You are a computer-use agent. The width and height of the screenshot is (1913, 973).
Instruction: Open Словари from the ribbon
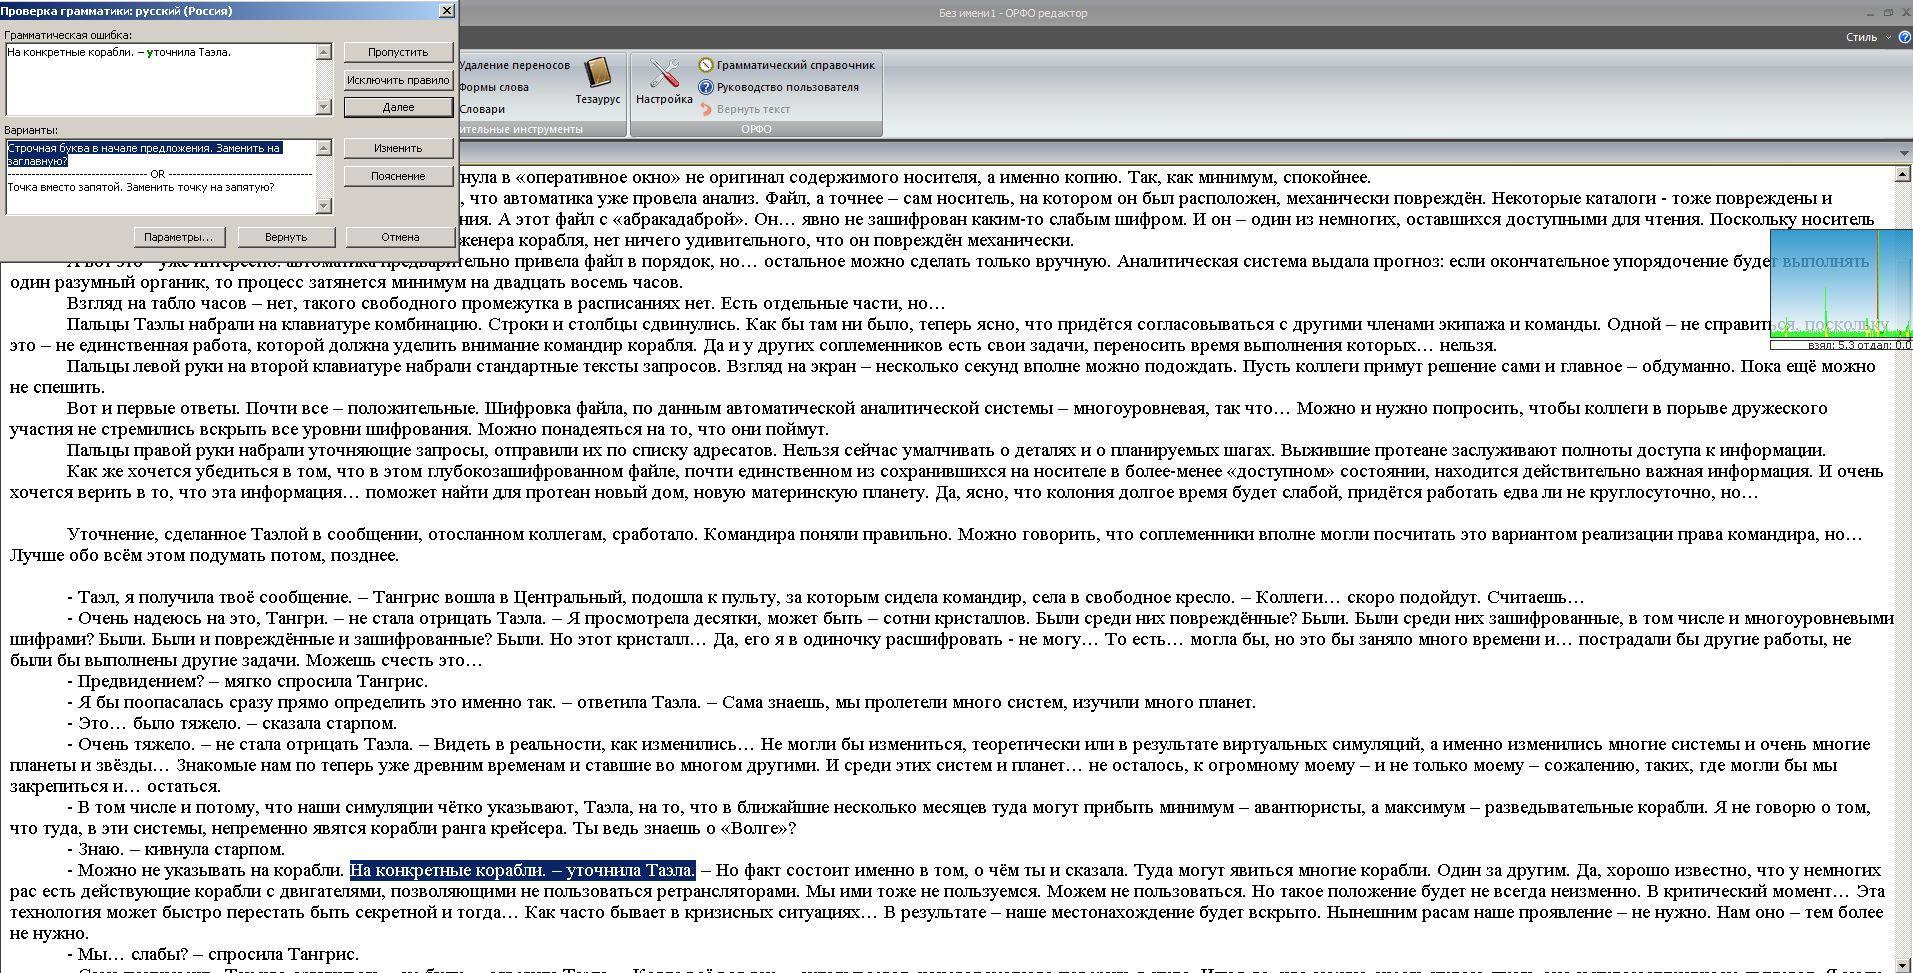click(x=482, y=109)
